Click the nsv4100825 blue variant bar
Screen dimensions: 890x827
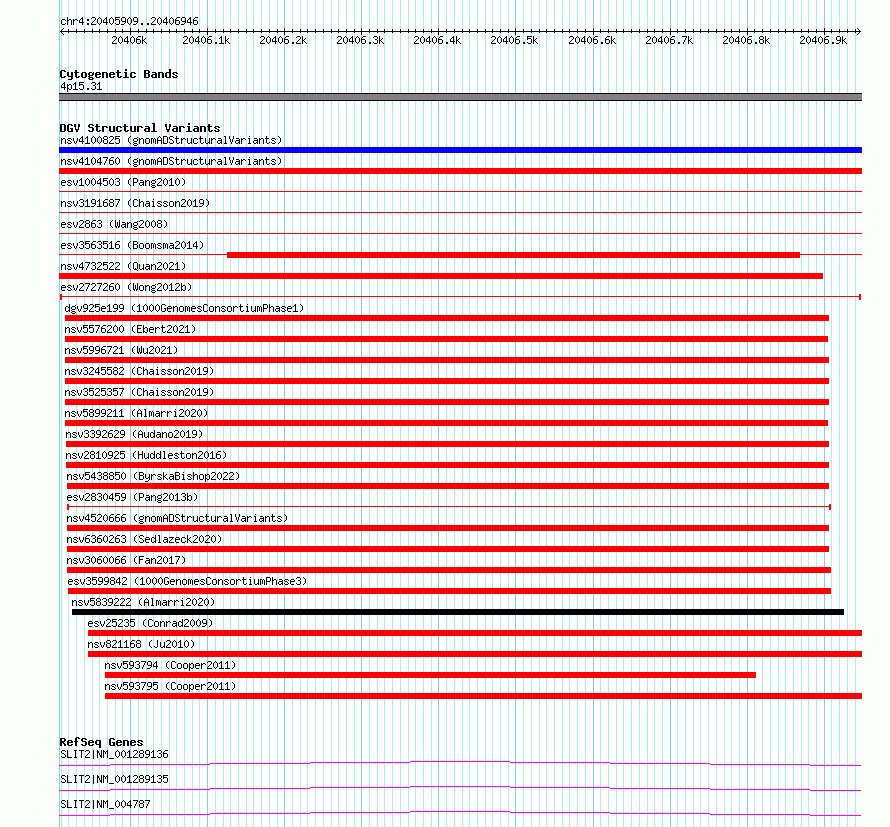[460, 150]
